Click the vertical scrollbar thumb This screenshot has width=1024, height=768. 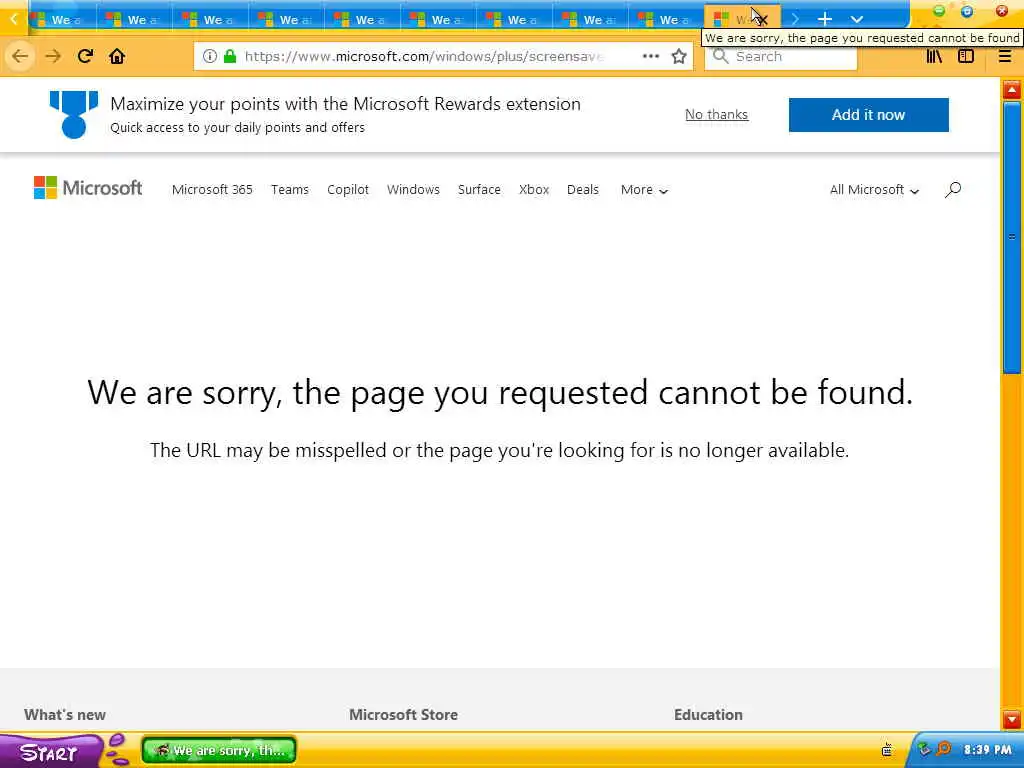1012,237
